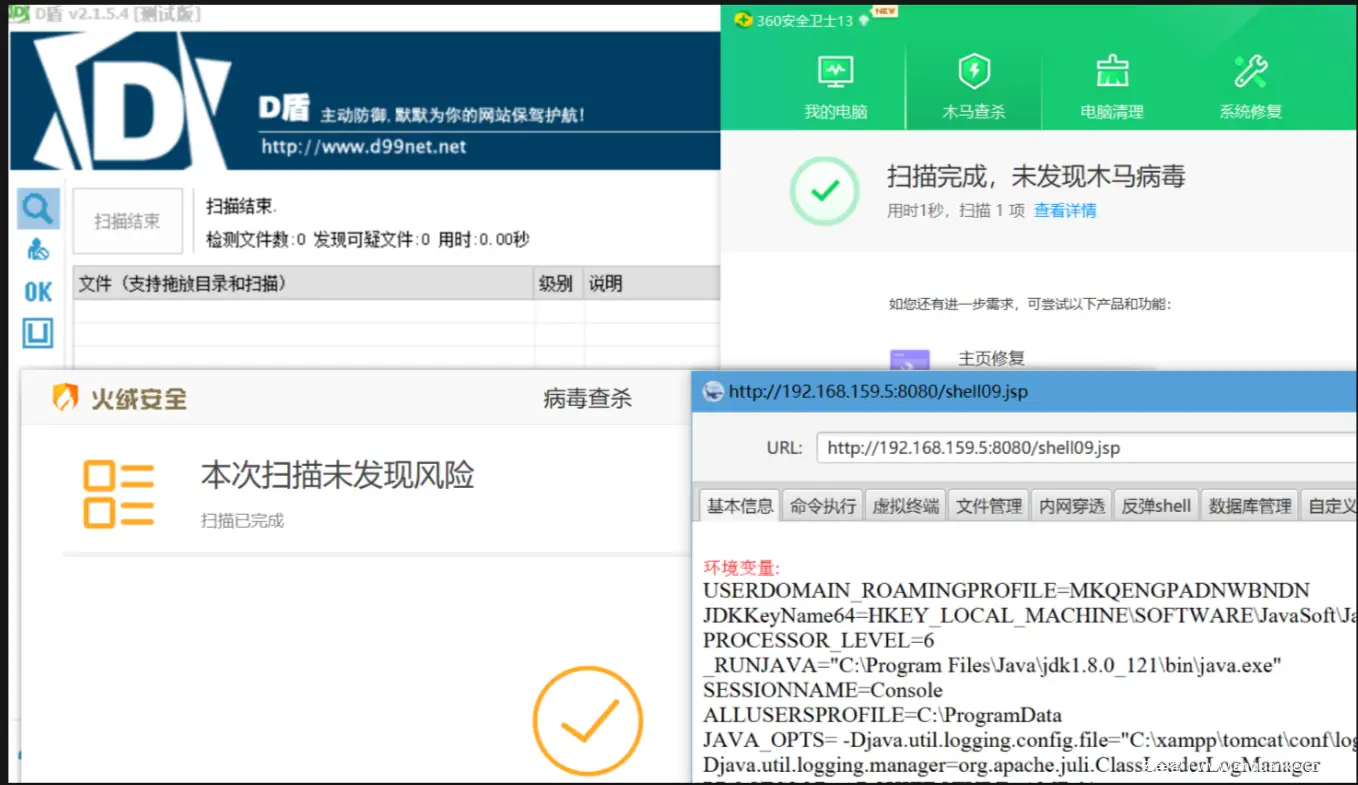1358x785 pixels.
Task: Switch to the 内网穿透 tab
Action: [x=1072, y=506]
